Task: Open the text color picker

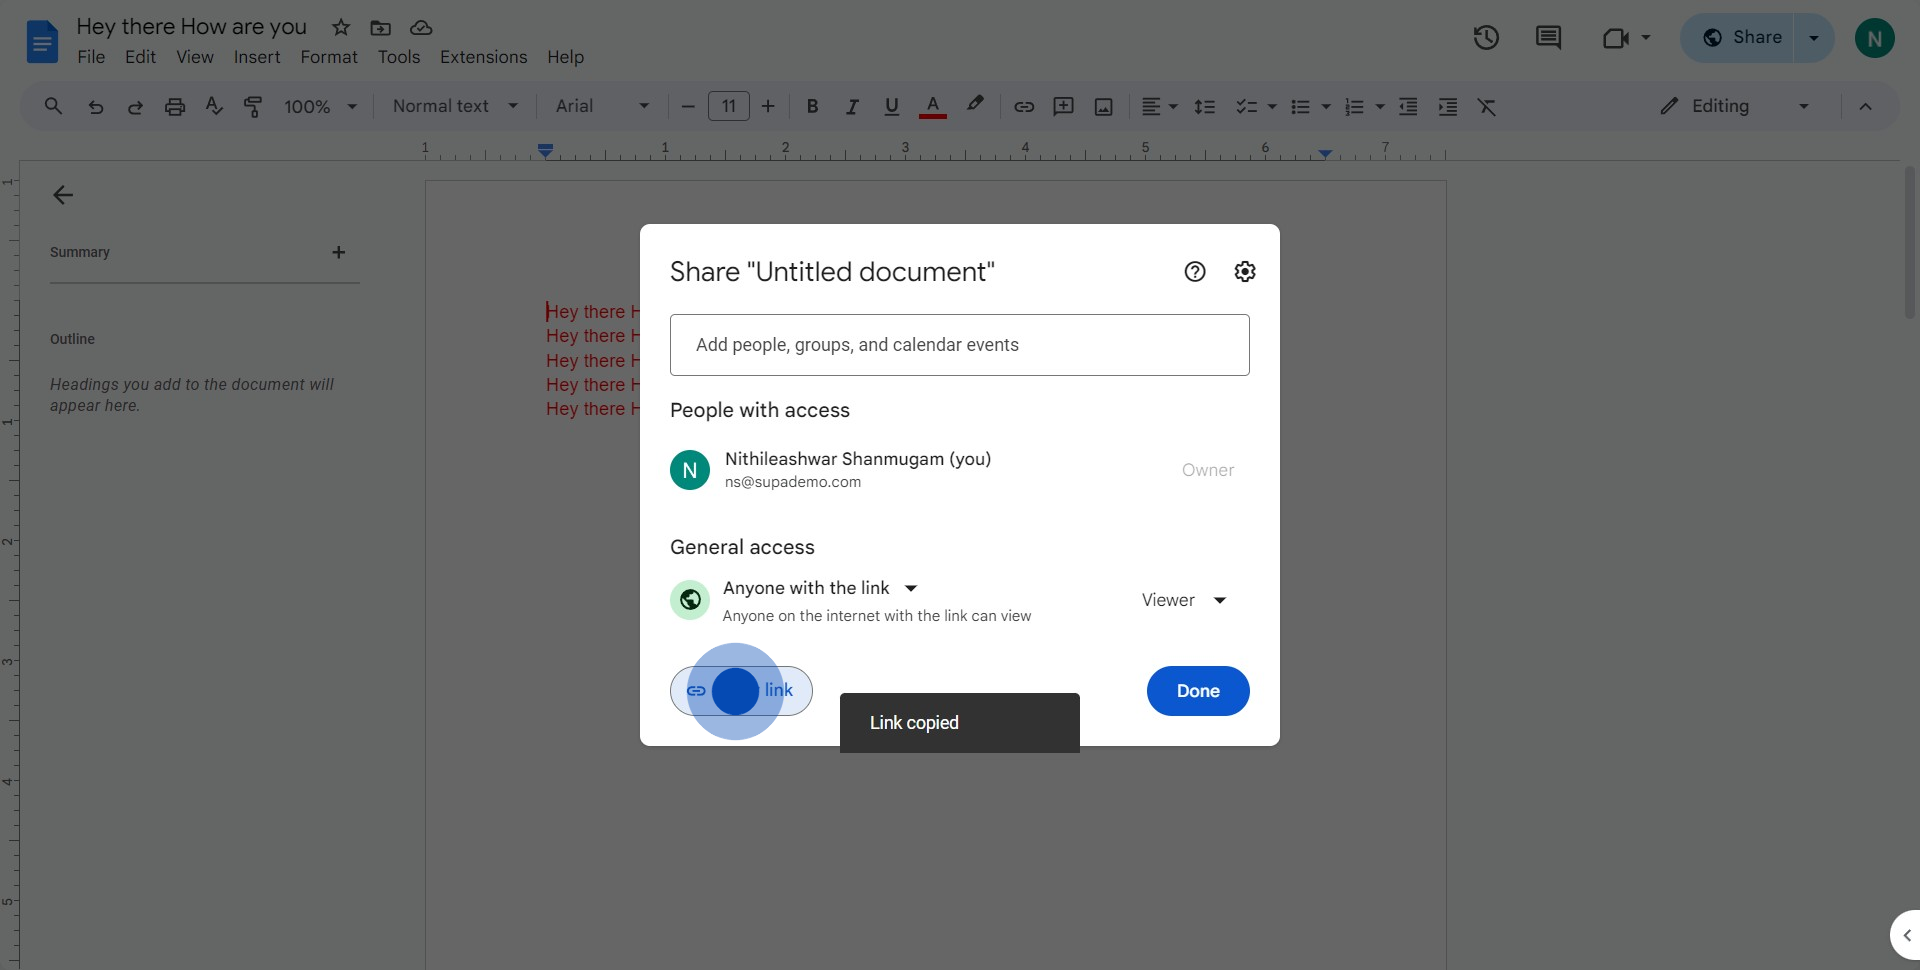Action: 932,106
